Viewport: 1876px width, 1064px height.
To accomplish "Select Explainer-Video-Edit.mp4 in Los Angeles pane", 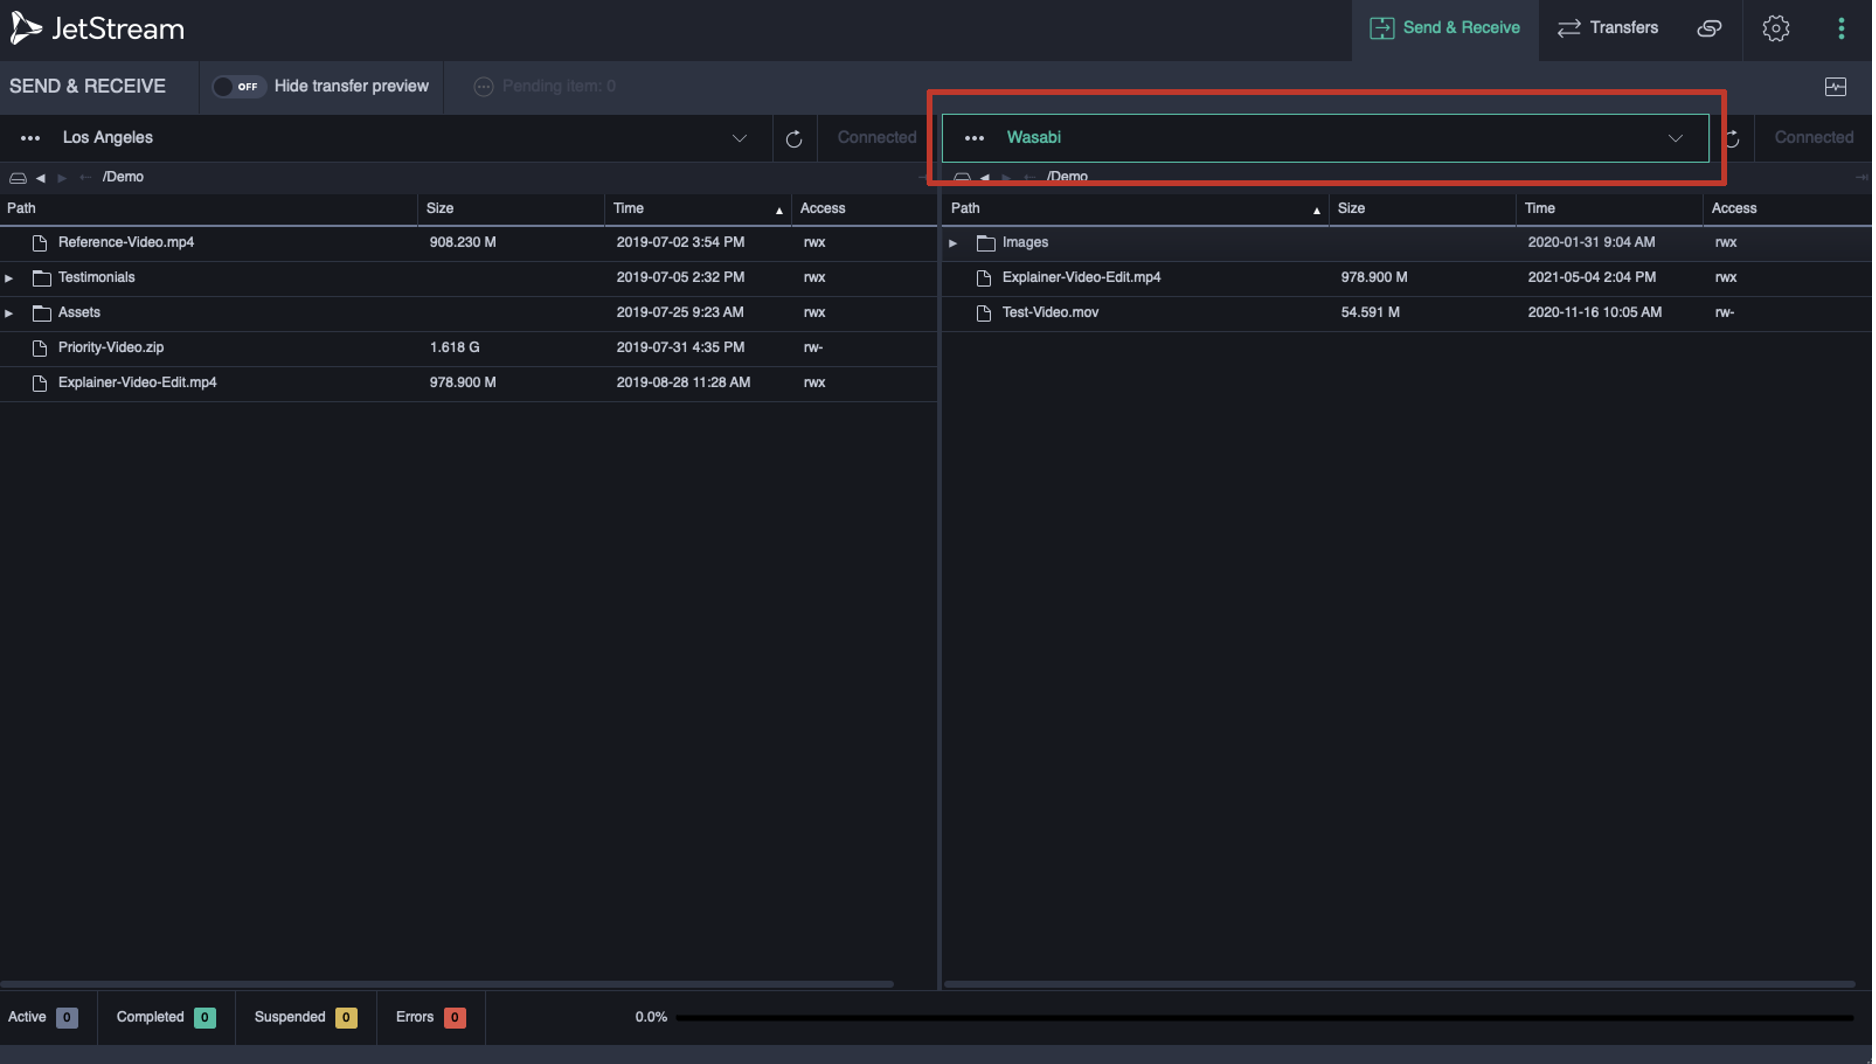I will point(469,383).
